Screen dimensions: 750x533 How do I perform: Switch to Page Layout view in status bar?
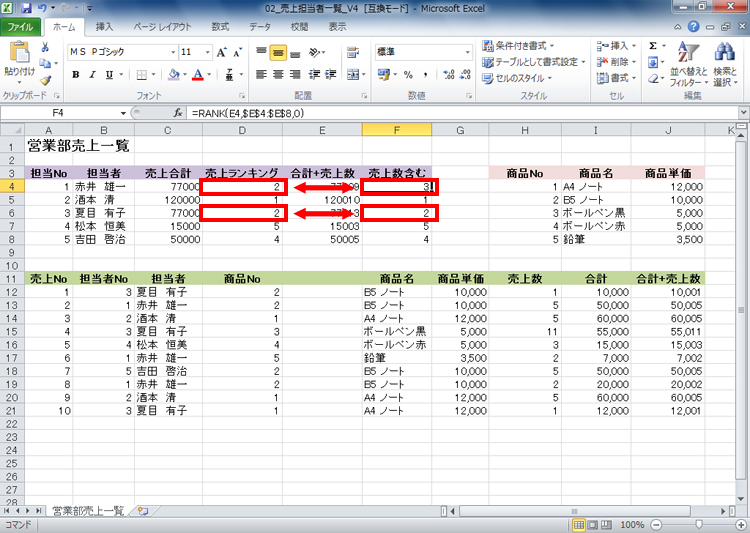click(x=592, y=525)
